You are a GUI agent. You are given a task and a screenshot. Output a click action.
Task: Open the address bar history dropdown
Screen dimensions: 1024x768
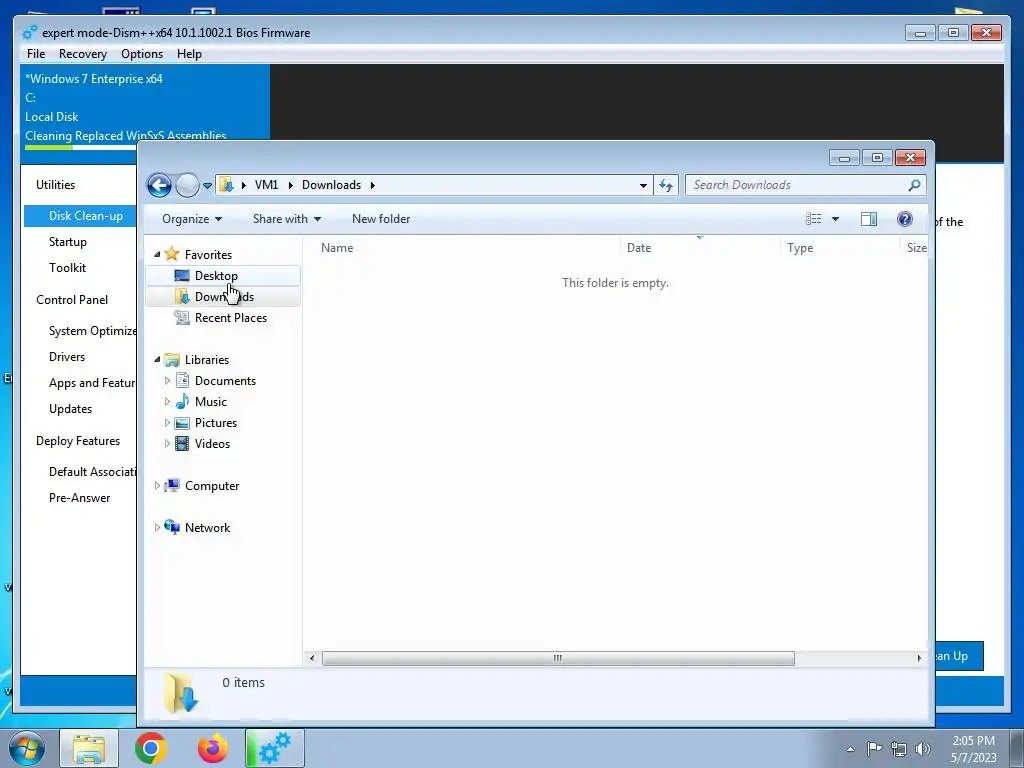(x=643, y=185)
